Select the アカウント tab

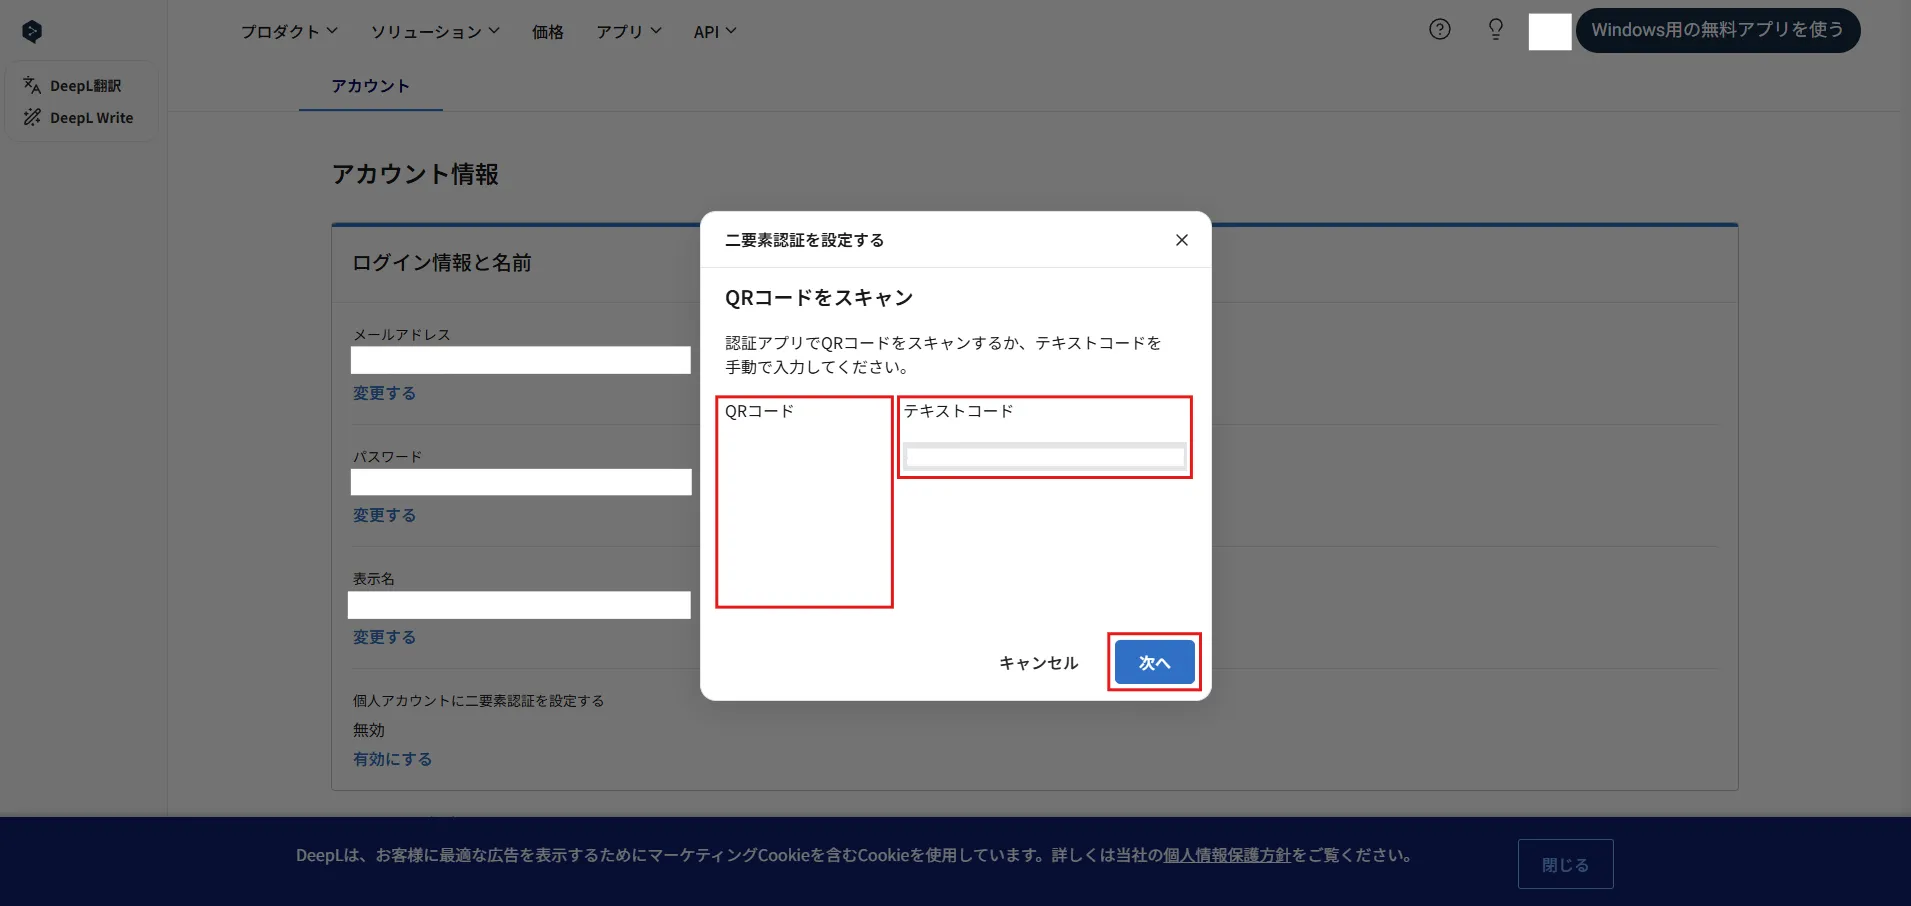coord(371,86)
